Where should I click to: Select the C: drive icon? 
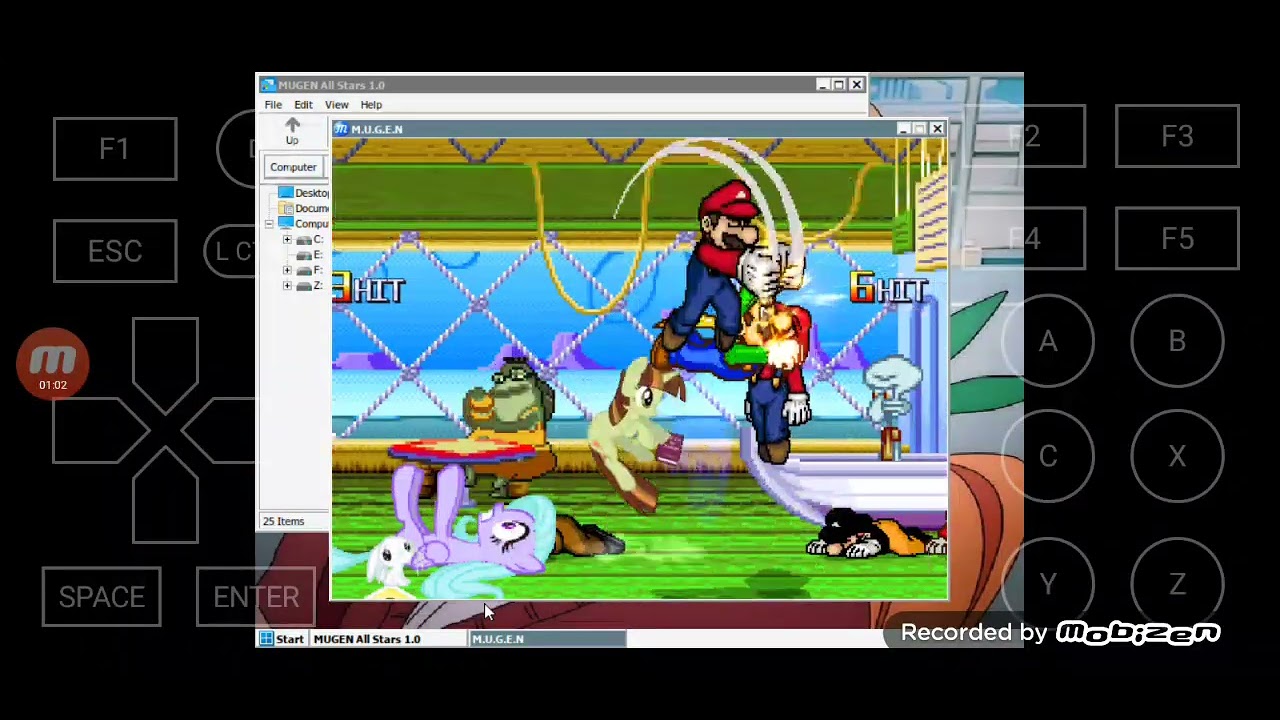tap(304, 240)
